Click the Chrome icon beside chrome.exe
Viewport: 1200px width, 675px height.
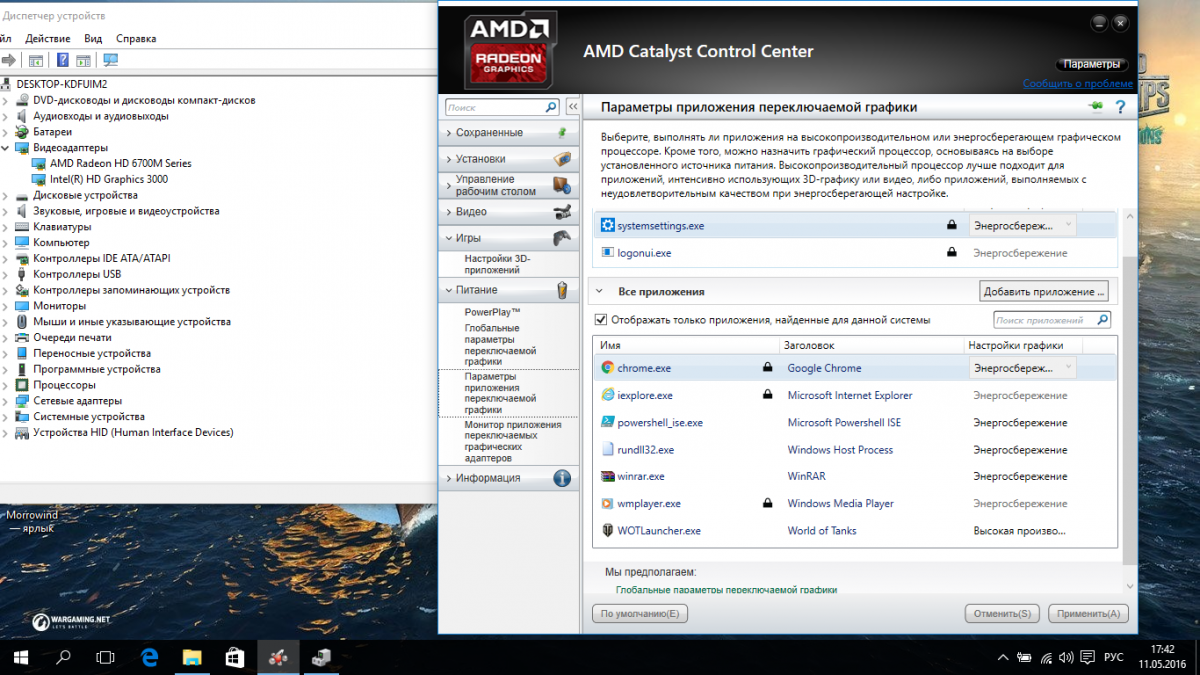607,368
